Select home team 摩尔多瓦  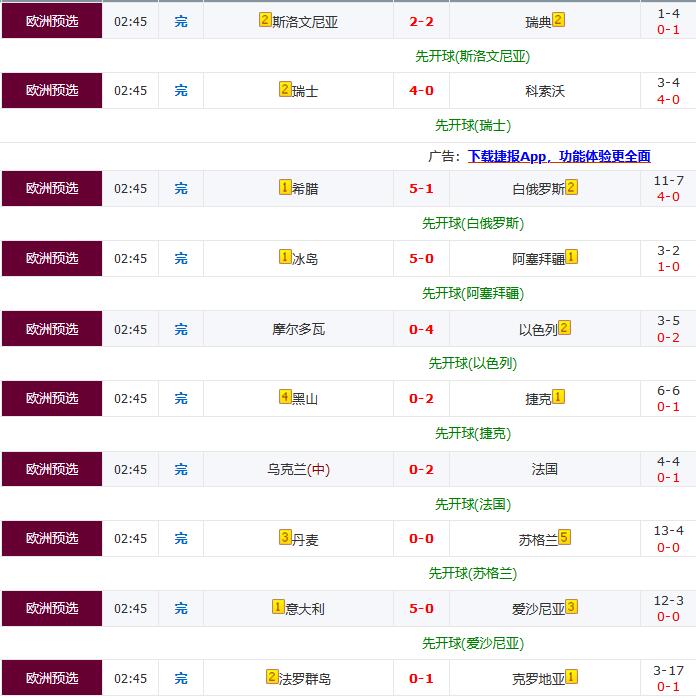pyautogui.click(x=299, y=329)
